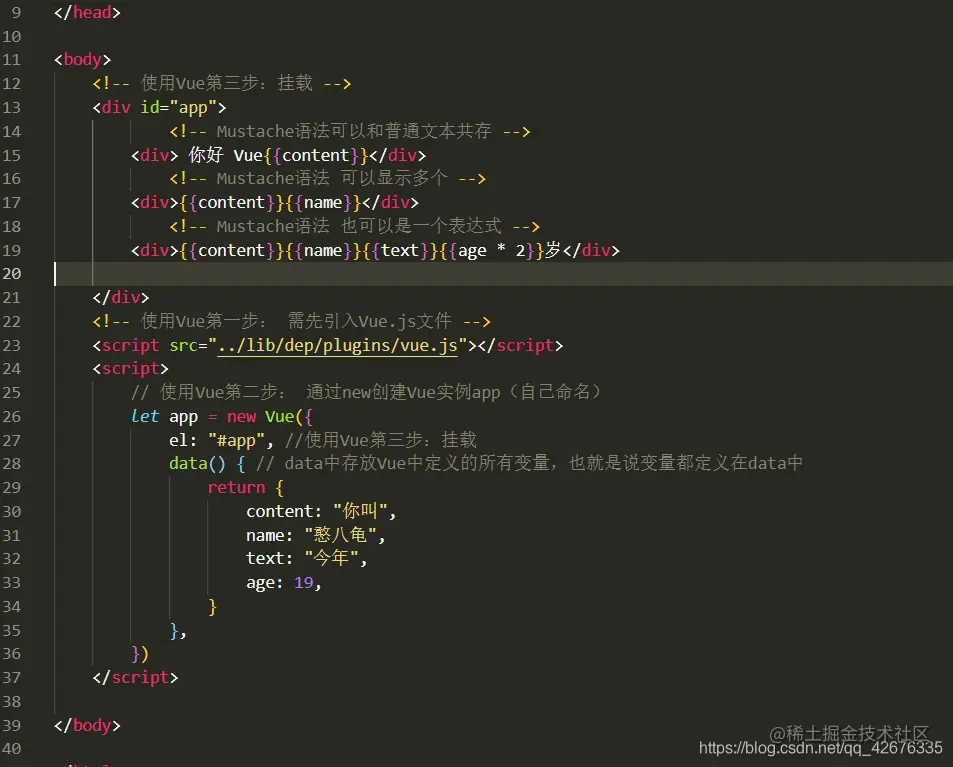Screen dimensions: 953x767
Task: Click the div id="app" opening tag
Action: pyautogui.click(x=159, y=108)
